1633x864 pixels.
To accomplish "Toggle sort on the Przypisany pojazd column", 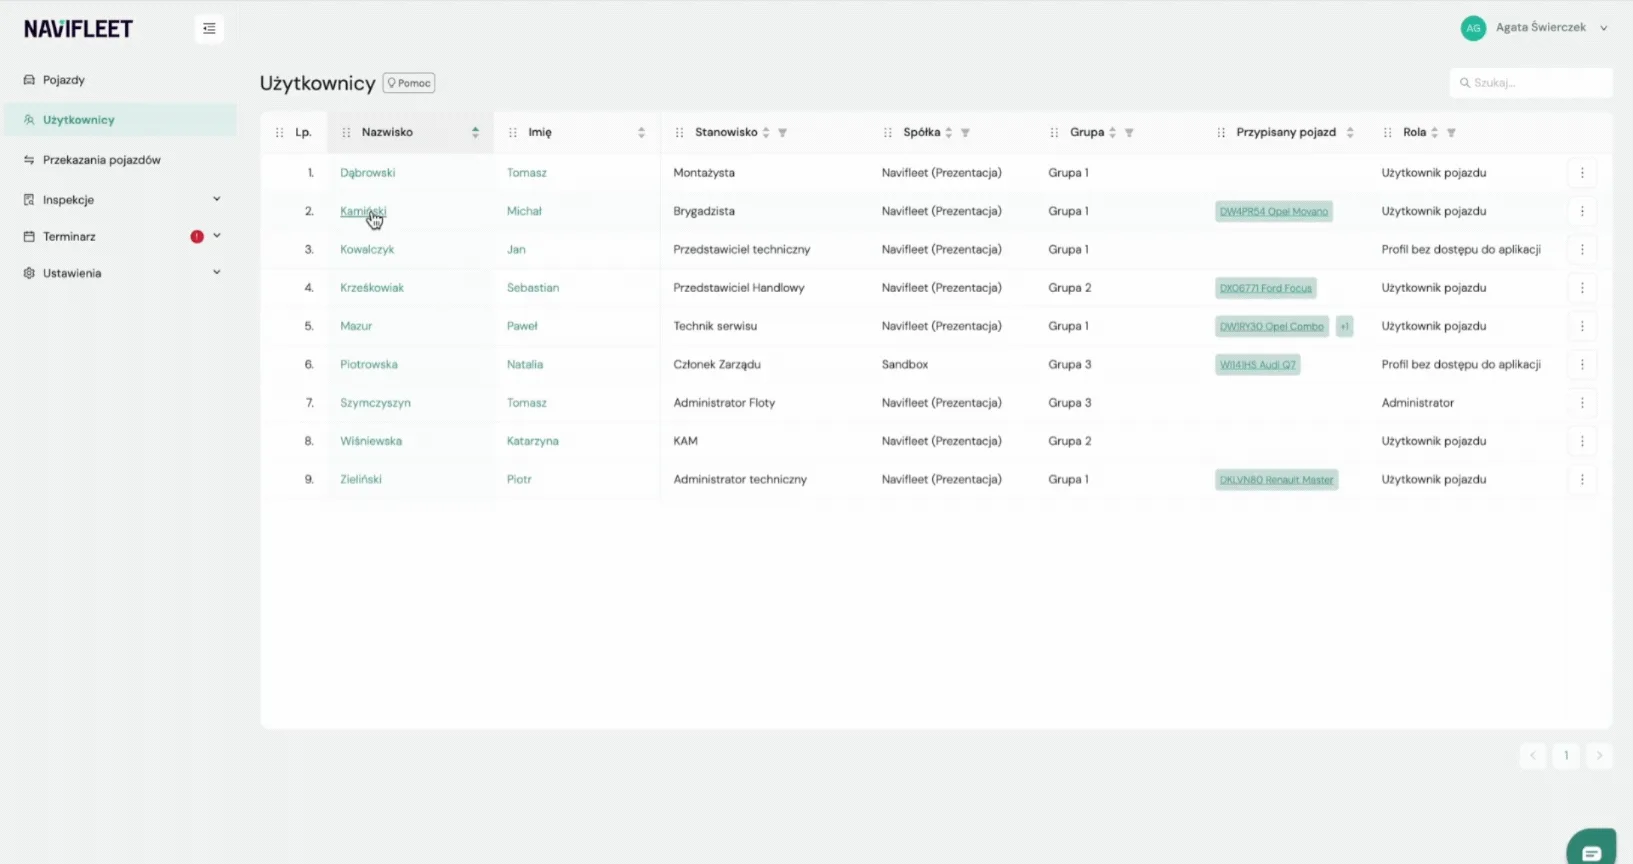I will pos(1350,133).
